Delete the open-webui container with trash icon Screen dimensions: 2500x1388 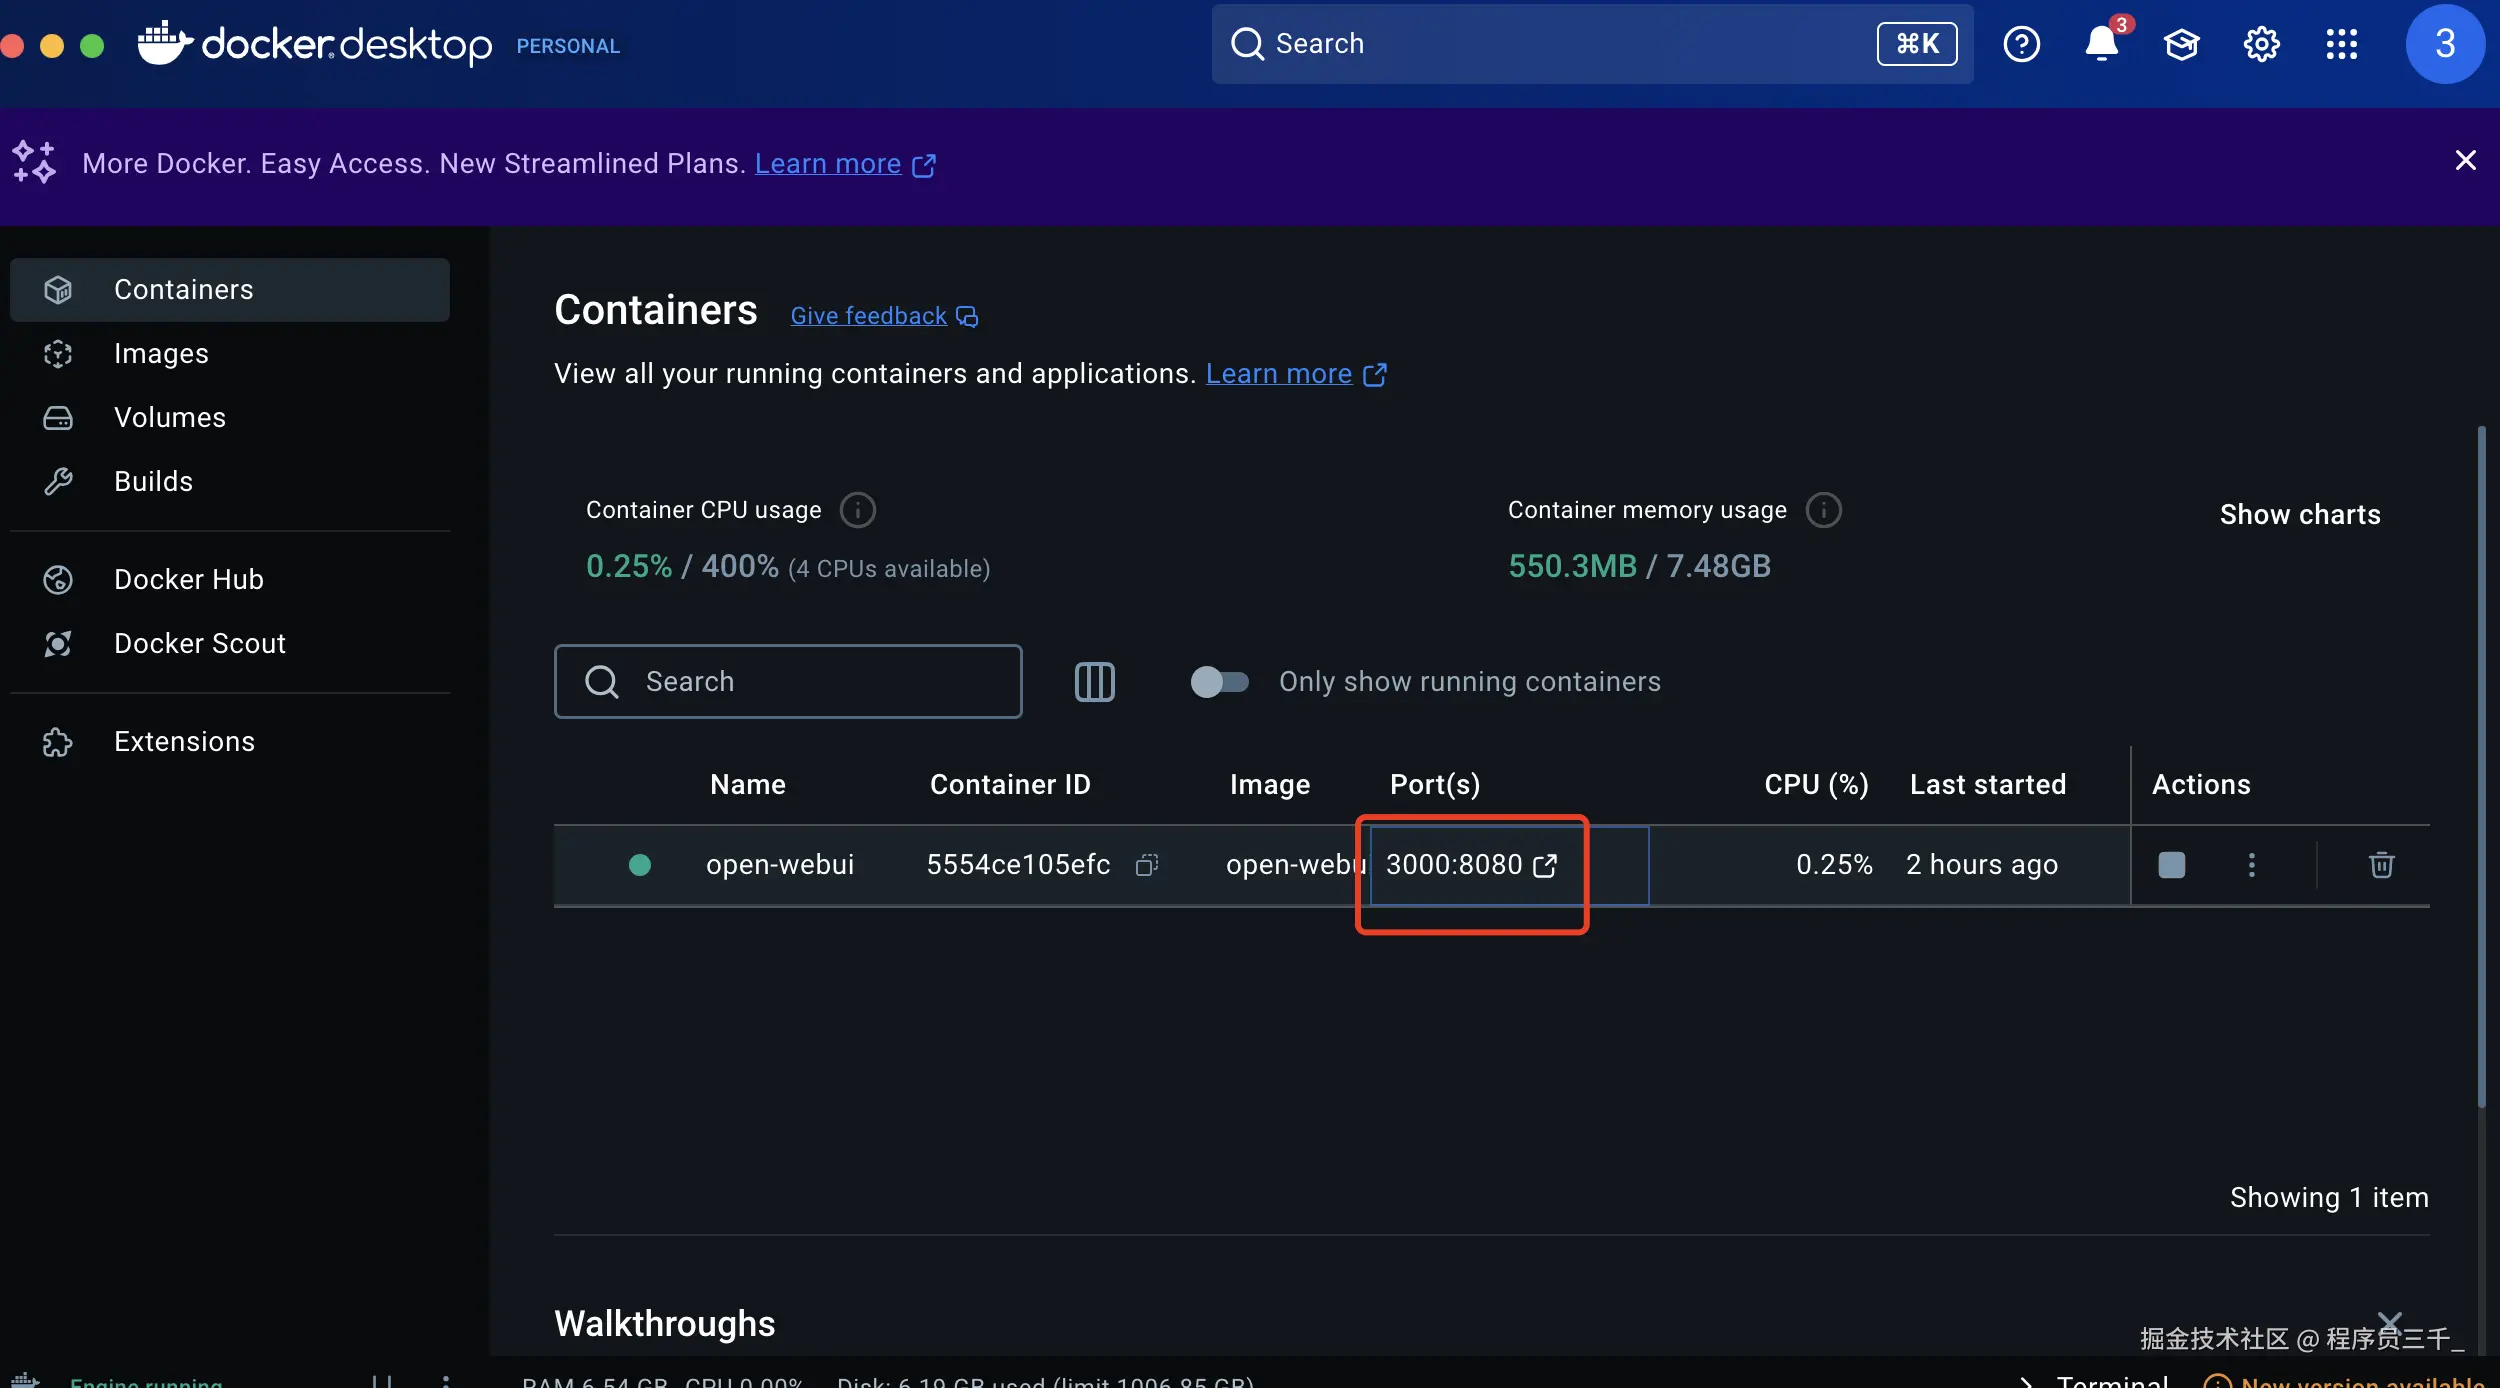coord(2381,864)
